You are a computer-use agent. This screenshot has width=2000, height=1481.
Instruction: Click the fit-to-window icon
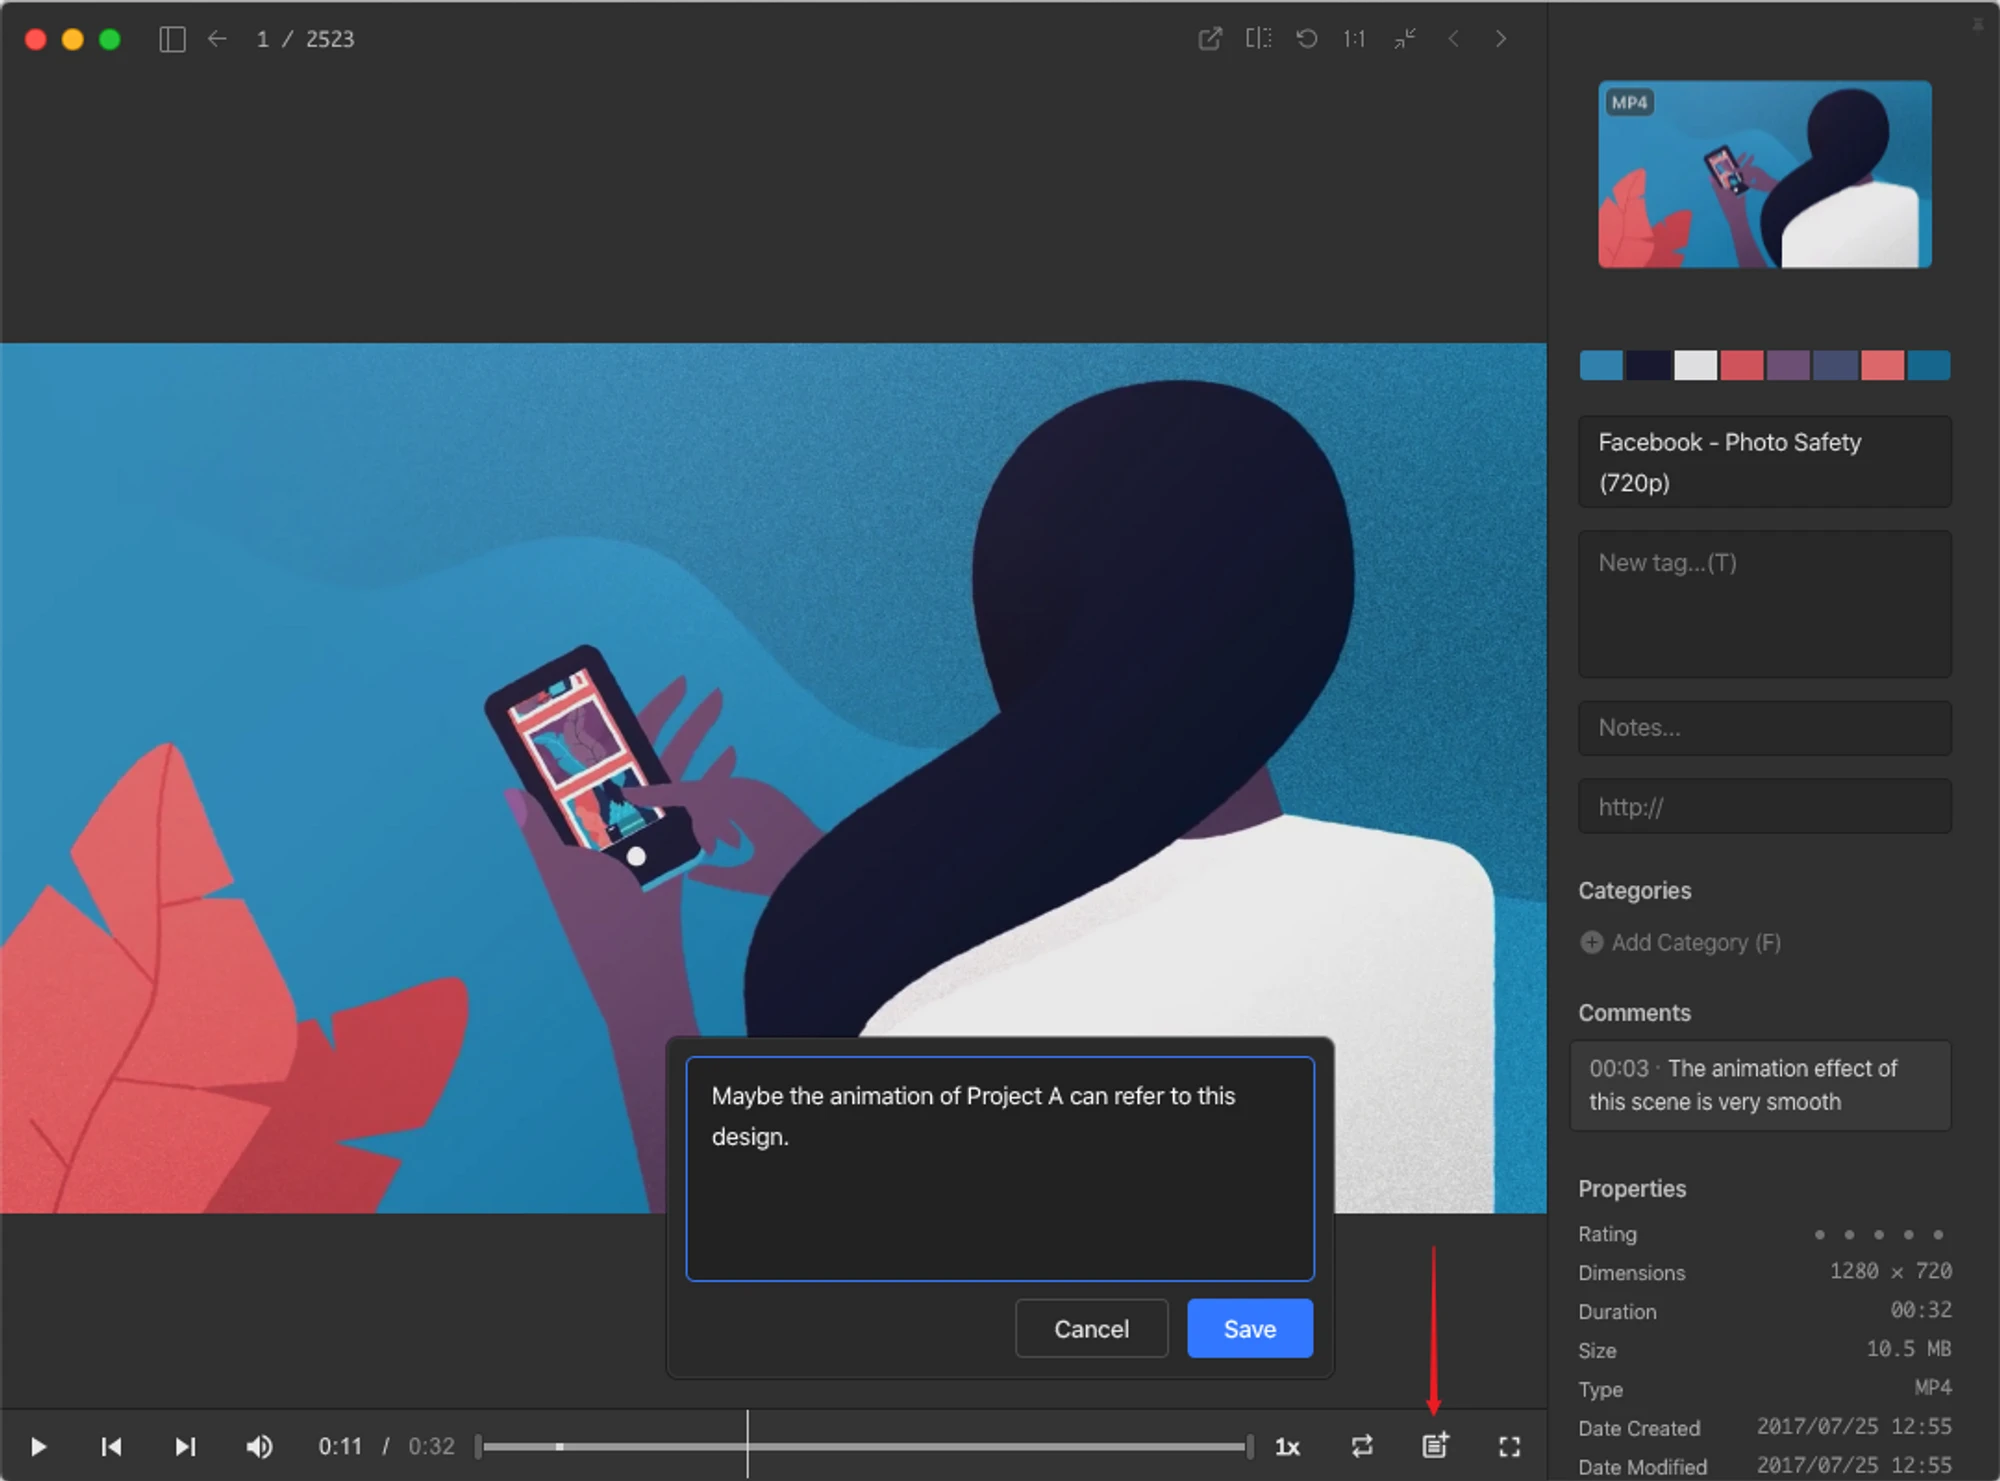coord(1403,40)
